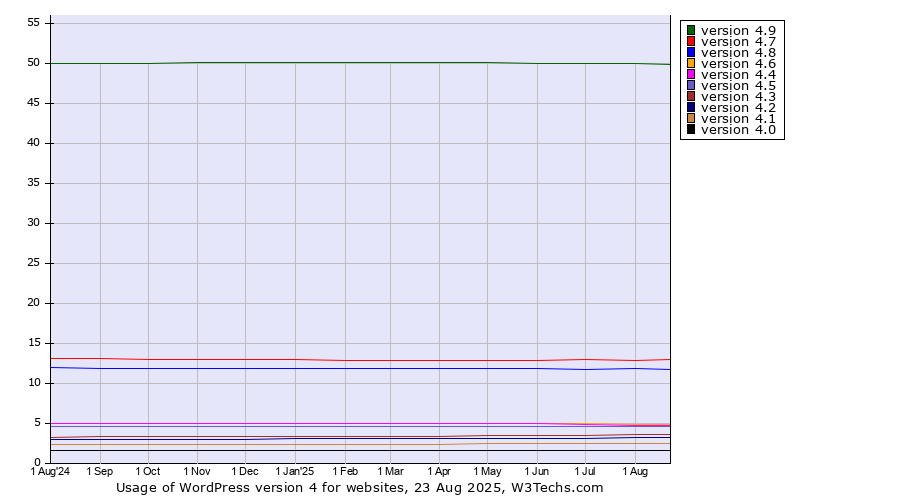
Task: Click the "10" y-axis value
Action: pos(33,383)
